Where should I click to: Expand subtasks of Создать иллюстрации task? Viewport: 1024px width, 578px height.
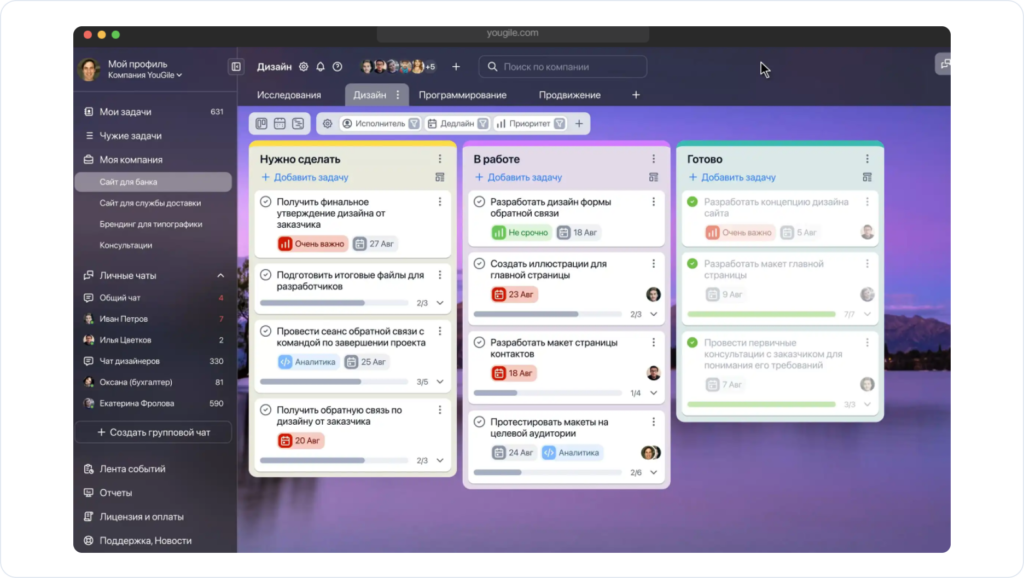(x=654, y=314)
